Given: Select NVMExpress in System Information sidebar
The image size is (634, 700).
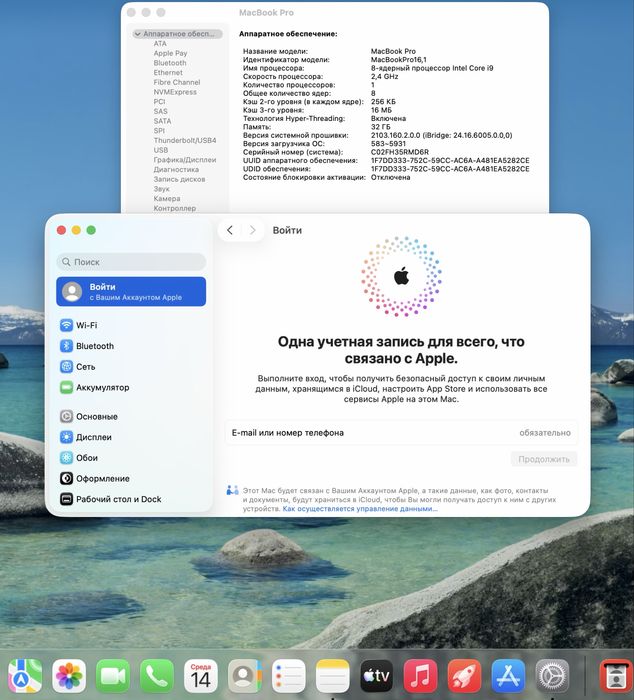Looking at the screenshot, I should pyautogui.click(x=175, y=92).
